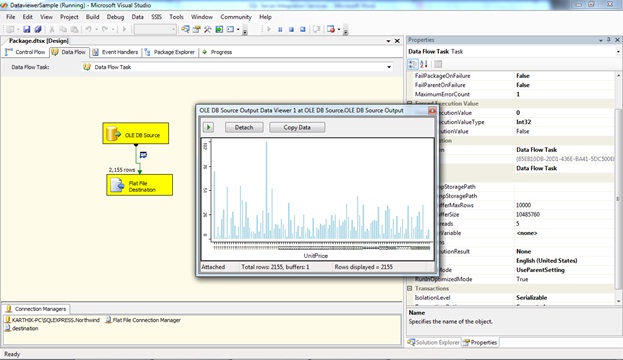Click the Copy toolbar icon
This screenshot has width=623, height=360.
point(63,29)
